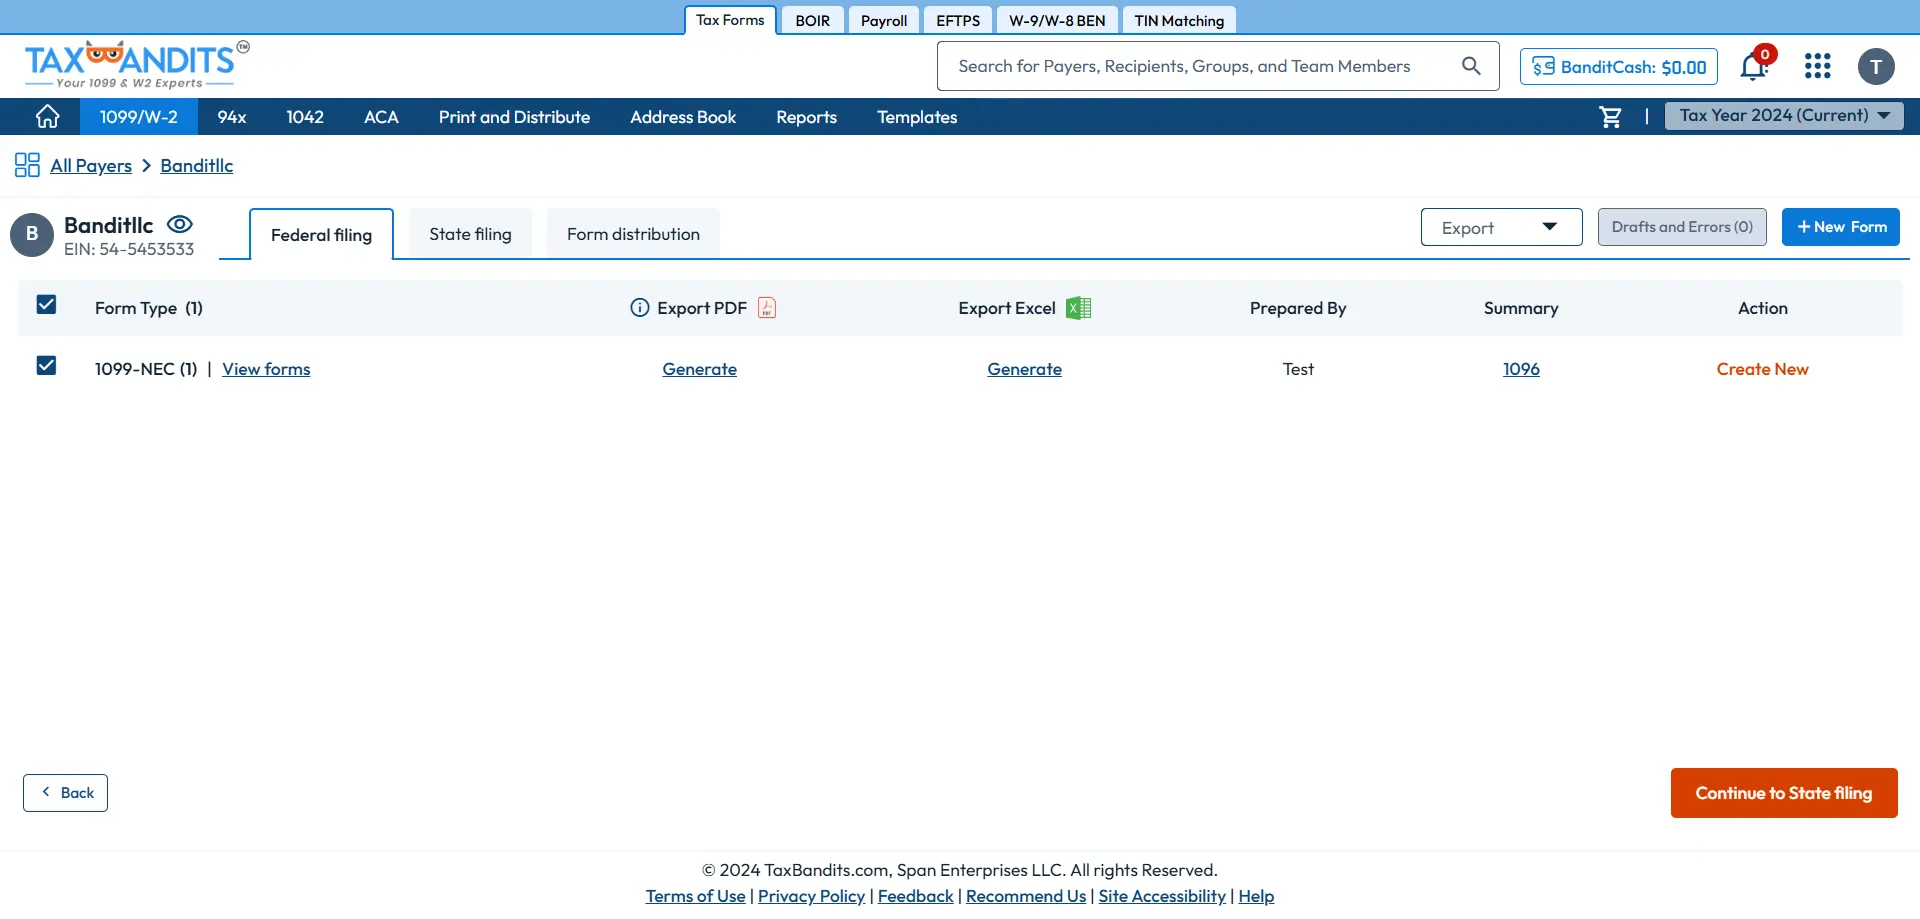Open the 1099/W-2 menu
This screenshot has height=919, width=1920.
139,117
